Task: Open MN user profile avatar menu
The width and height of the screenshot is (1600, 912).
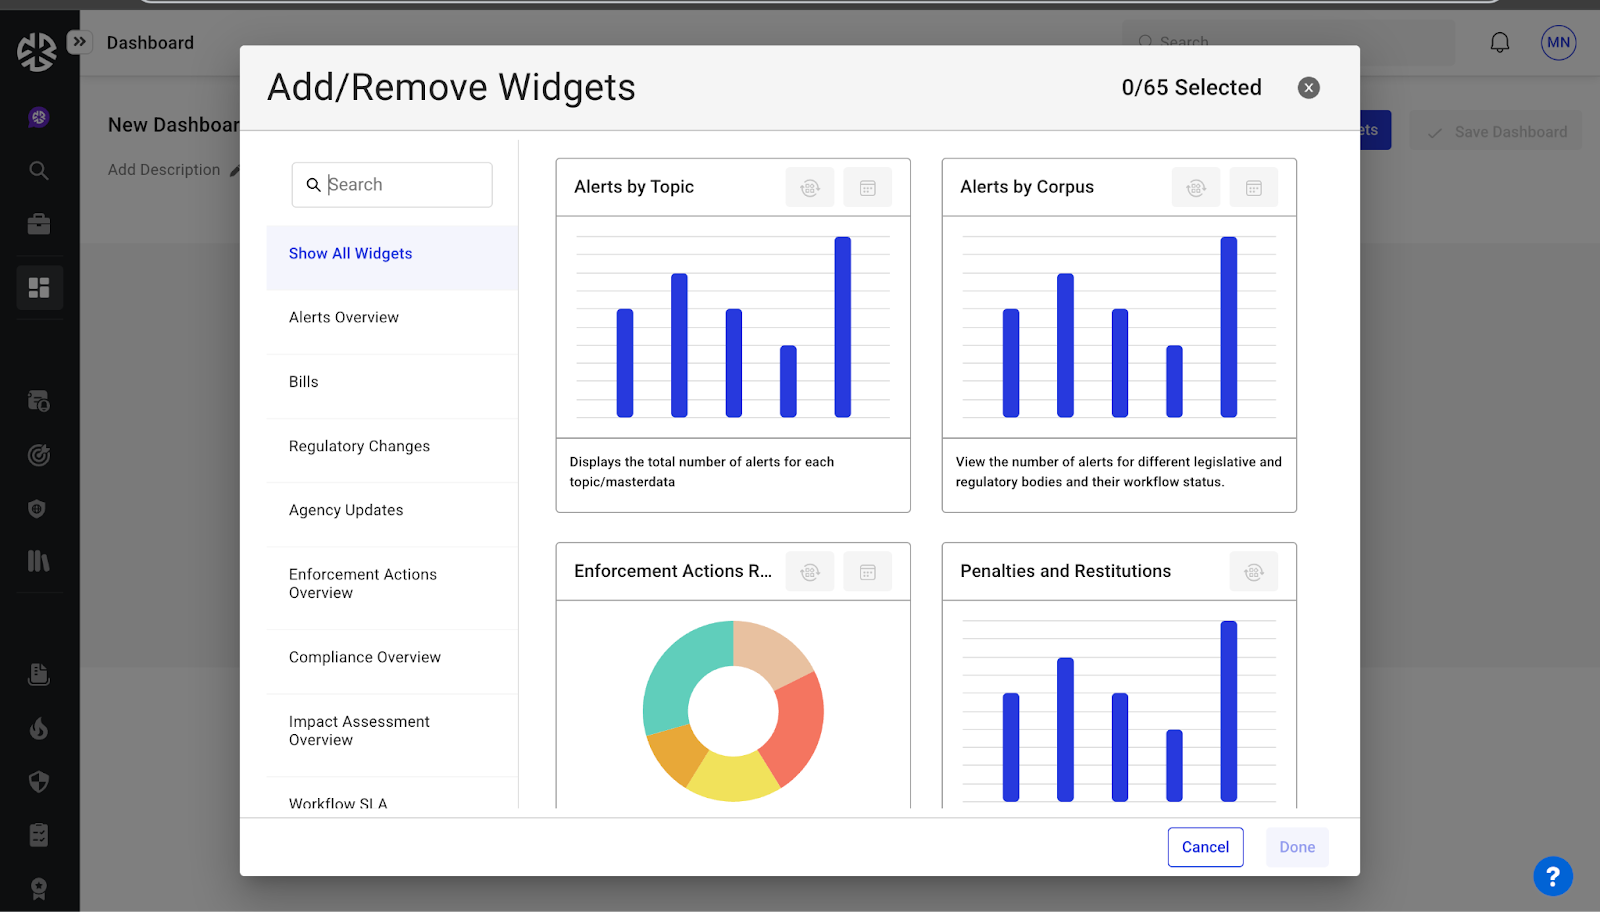Action: [x=1558, y=43]
